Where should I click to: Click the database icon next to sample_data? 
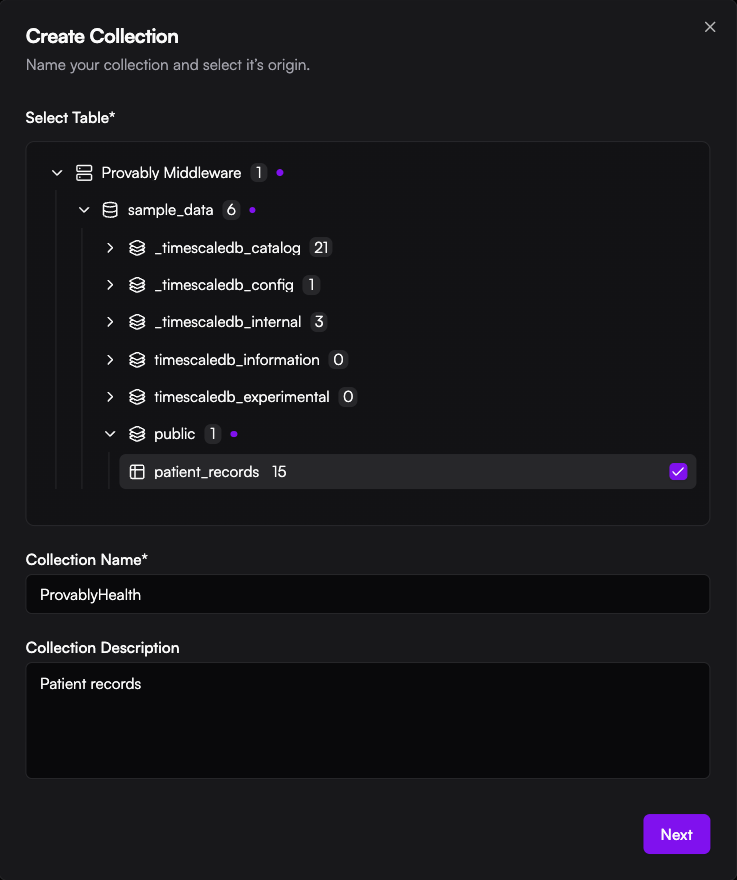pyautogui.click(x=111, y=210)
